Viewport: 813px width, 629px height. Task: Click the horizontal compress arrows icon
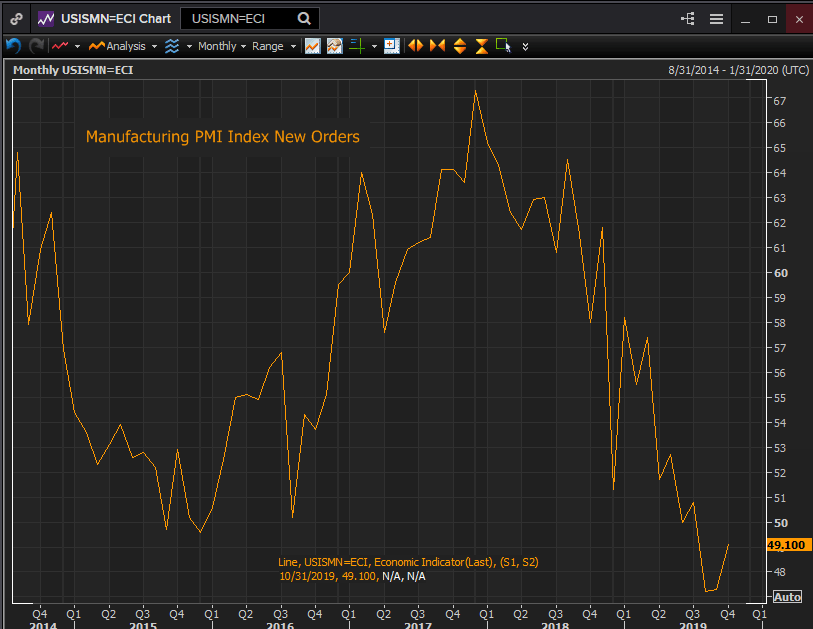point(437,46)
